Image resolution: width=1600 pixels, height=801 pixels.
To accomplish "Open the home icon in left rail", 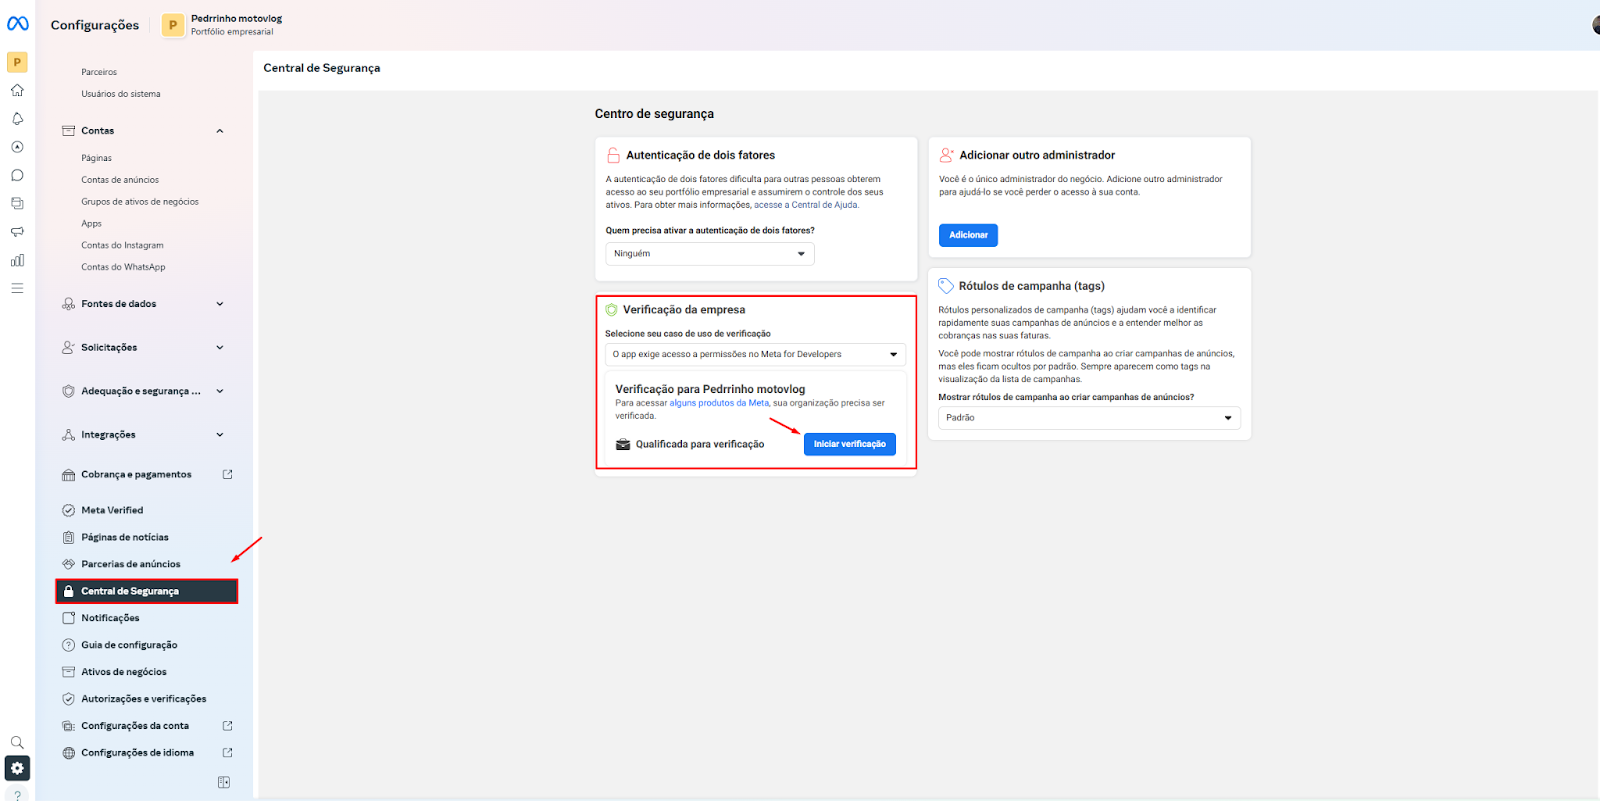I will point(17,90).
